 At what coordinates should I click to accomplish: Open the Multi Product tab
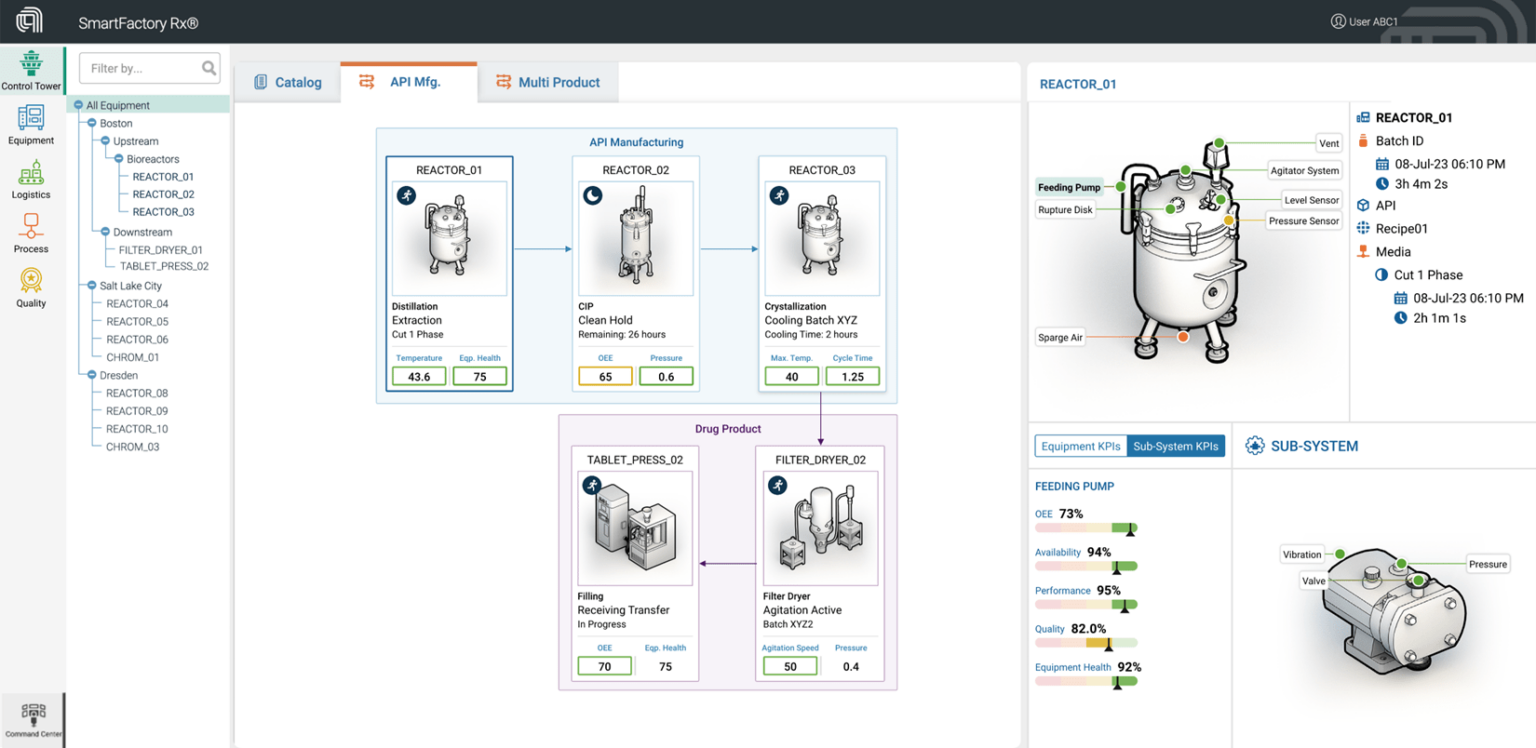548,82
